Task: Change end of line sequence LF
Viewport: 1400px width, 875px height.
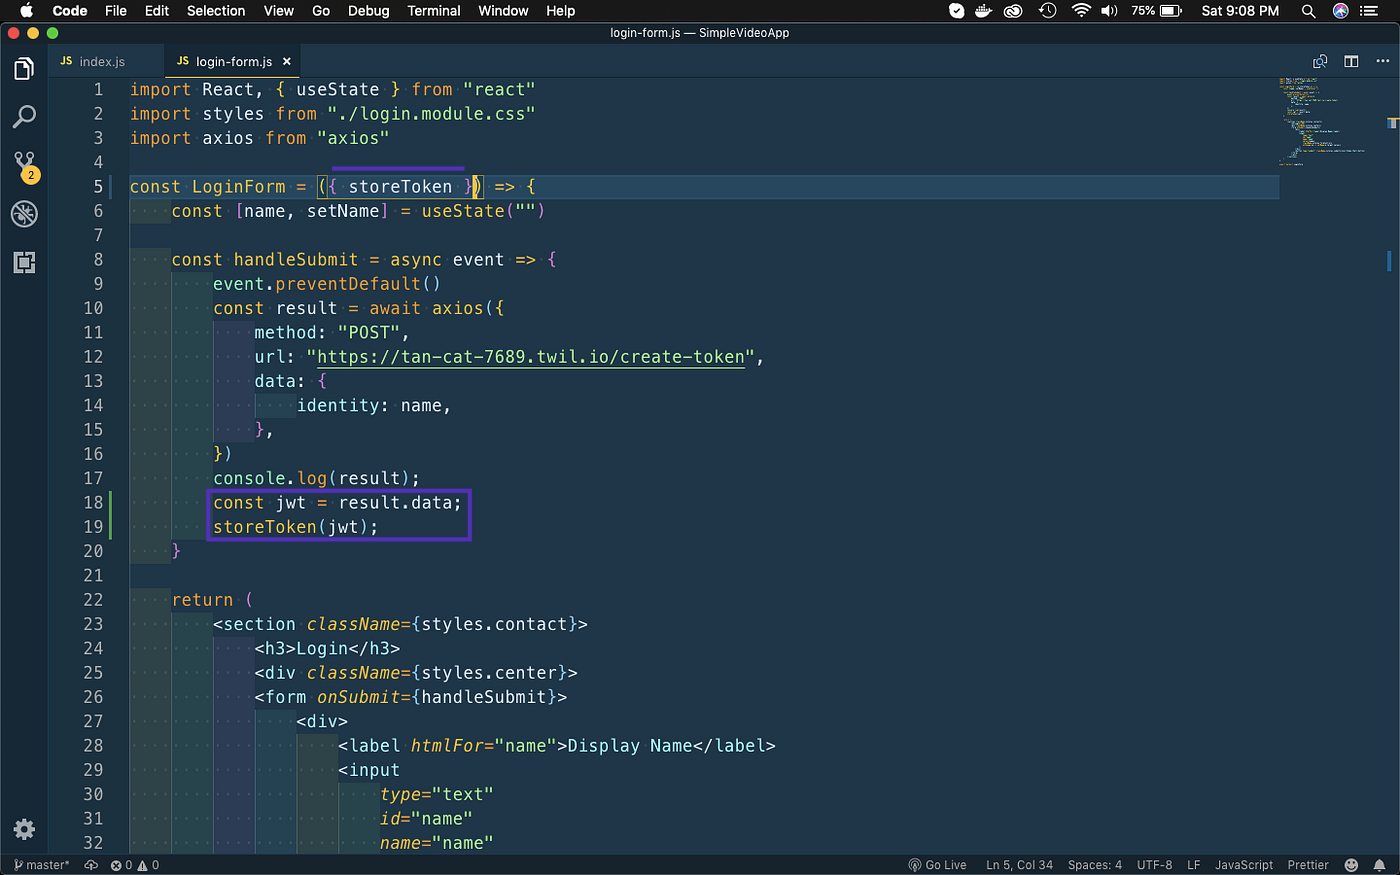Action: [x=1193, y=865]
